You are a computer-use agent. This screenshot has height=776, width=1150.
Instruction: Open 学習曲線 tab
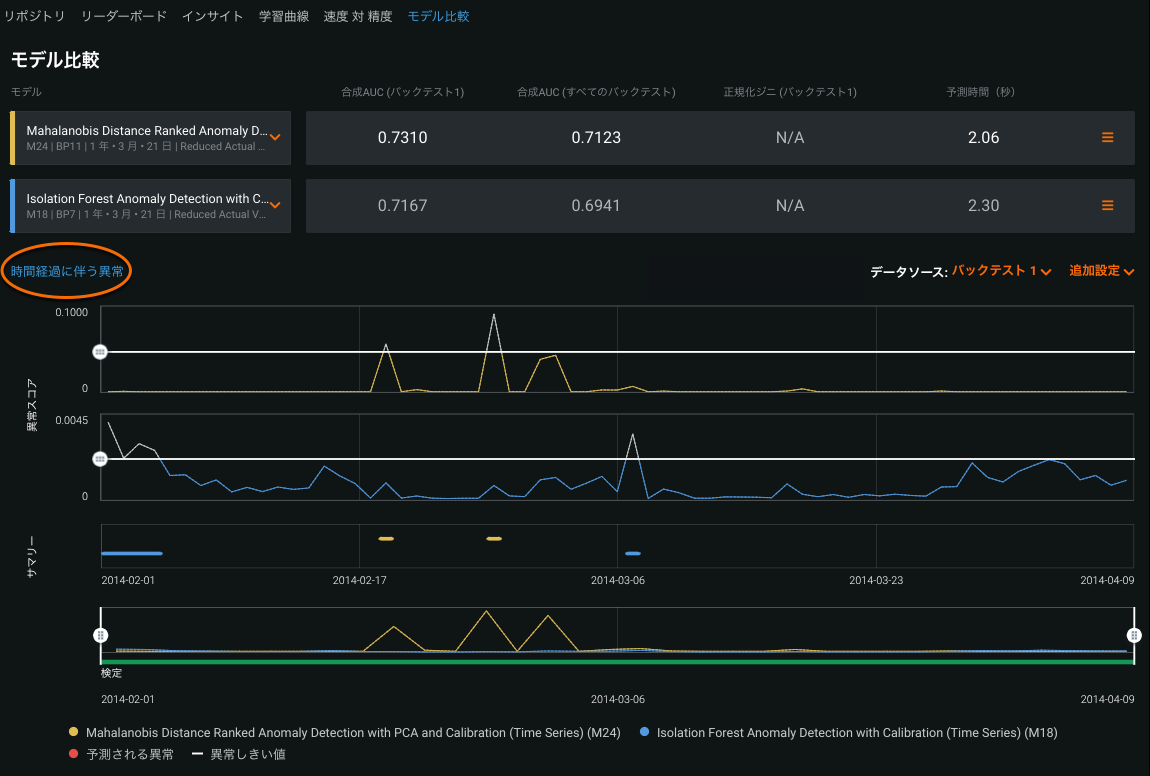283,17
